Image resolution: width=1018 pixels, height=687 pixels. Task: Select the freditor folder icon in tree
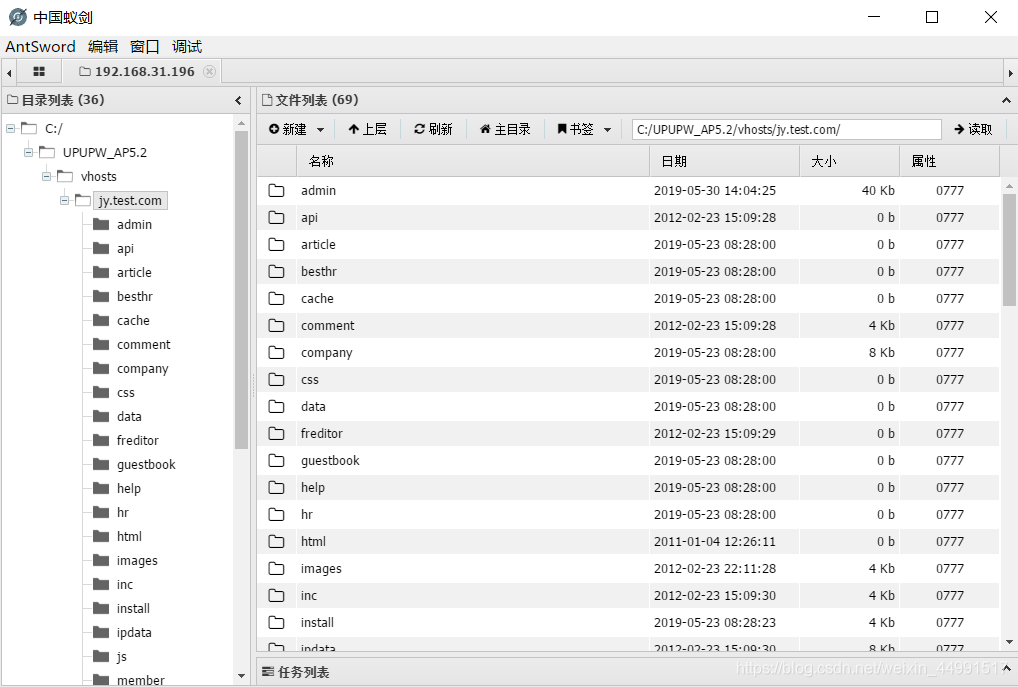(x=101, y=441)
